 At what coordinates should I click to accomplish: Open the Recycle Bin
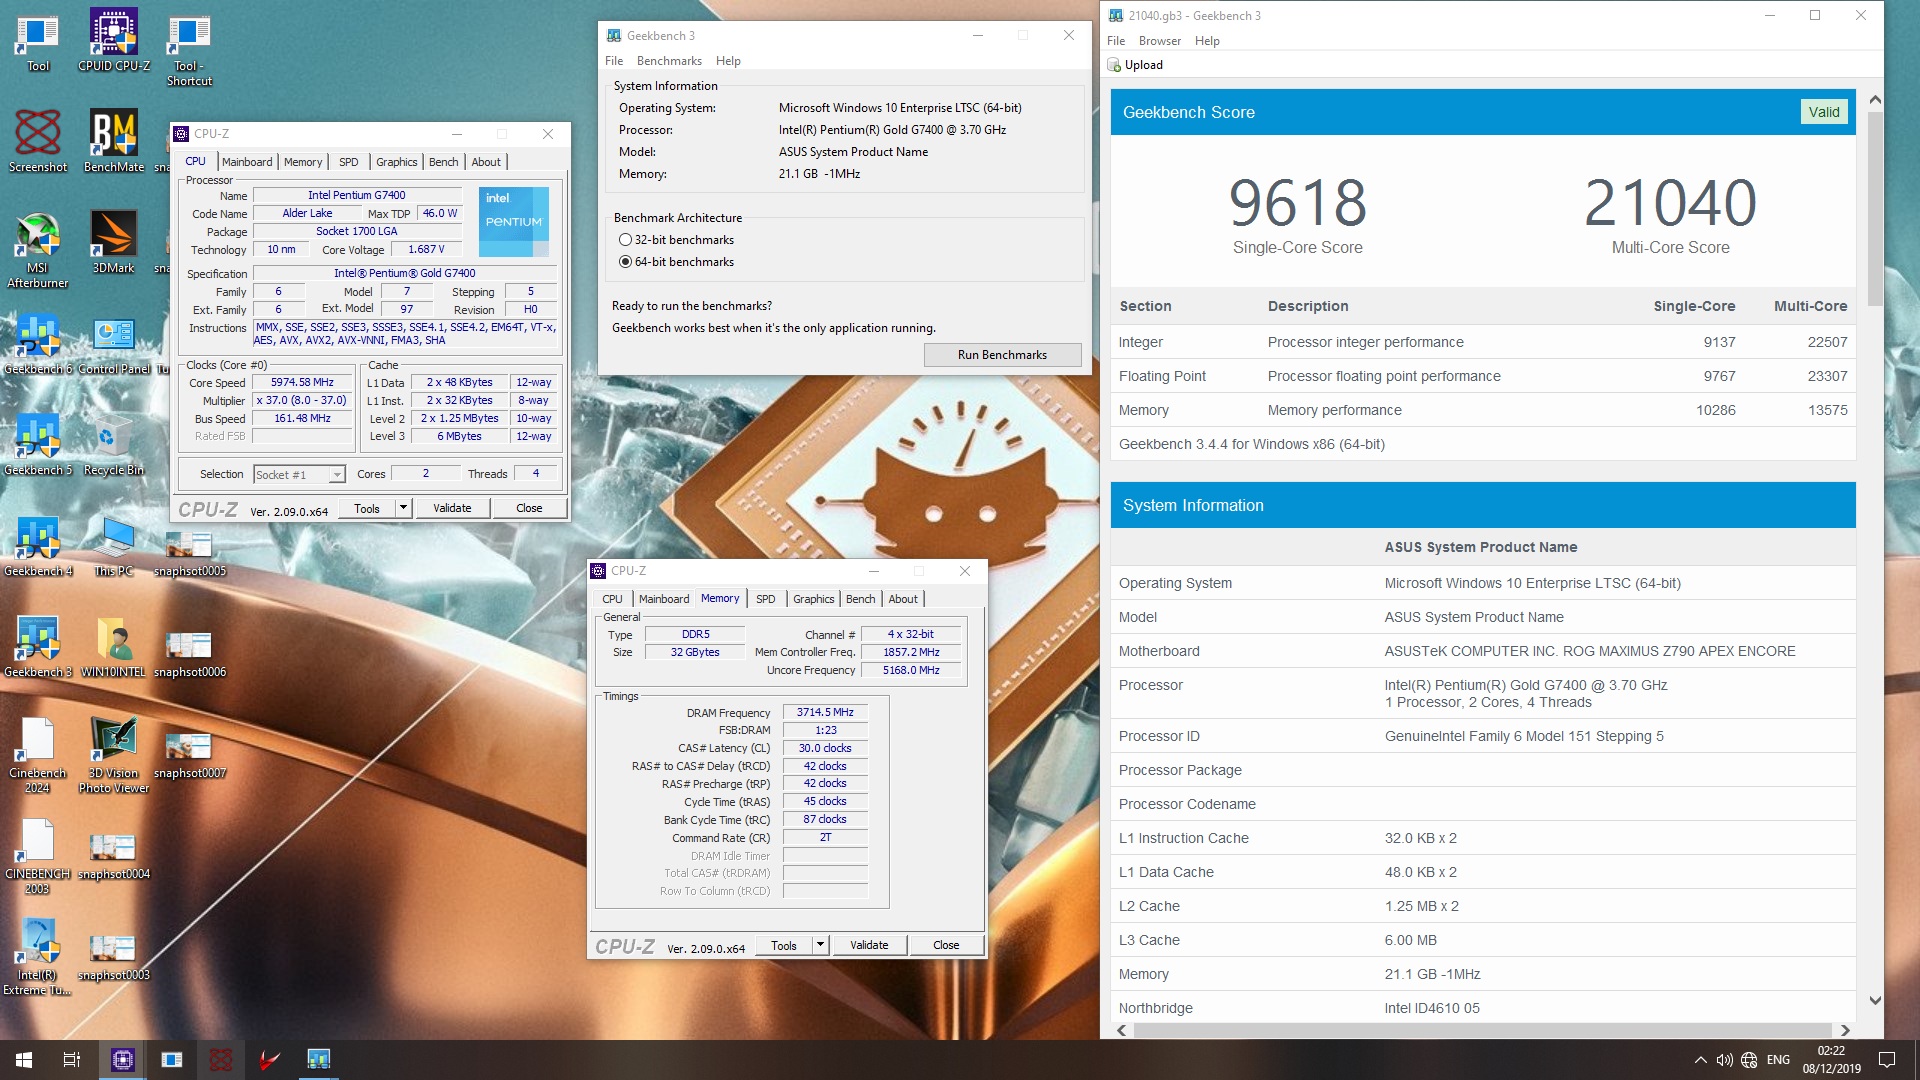coord(114,444)
